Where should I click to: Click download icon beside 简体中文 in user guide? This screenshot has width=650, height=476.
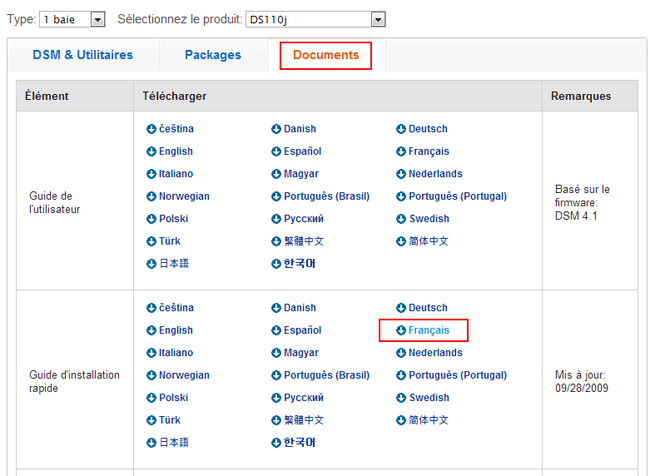click(x=401, y=241)
